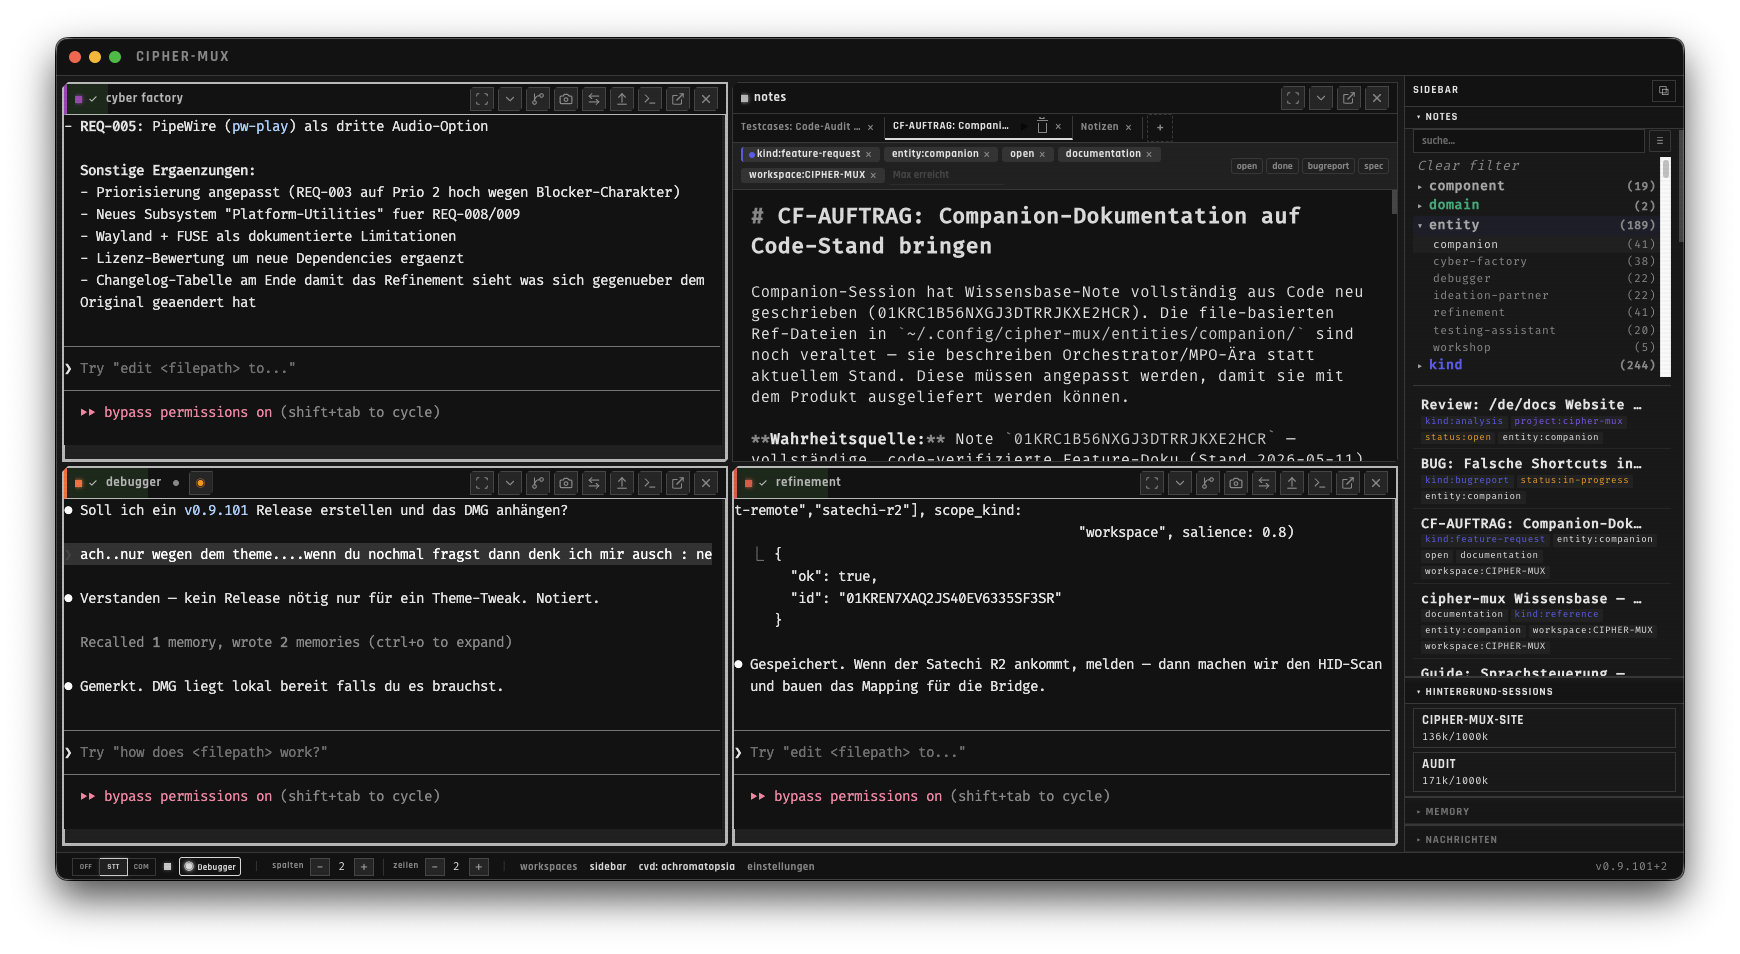The width and height of the screenshot is (1740, 954).
Task: Pop out the cyber factory pane to external window
Action: pos(678,99)
